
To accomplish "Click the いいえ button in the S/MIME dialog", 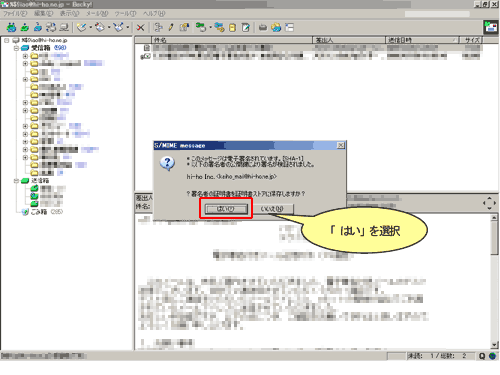I will click(272, 209).
